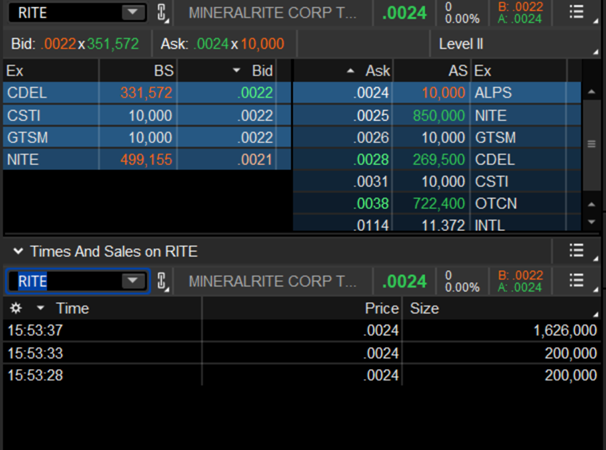Click scroll-up arrow of ask list scrollbar
606x450 pixels.
click(x=591, y=92)
